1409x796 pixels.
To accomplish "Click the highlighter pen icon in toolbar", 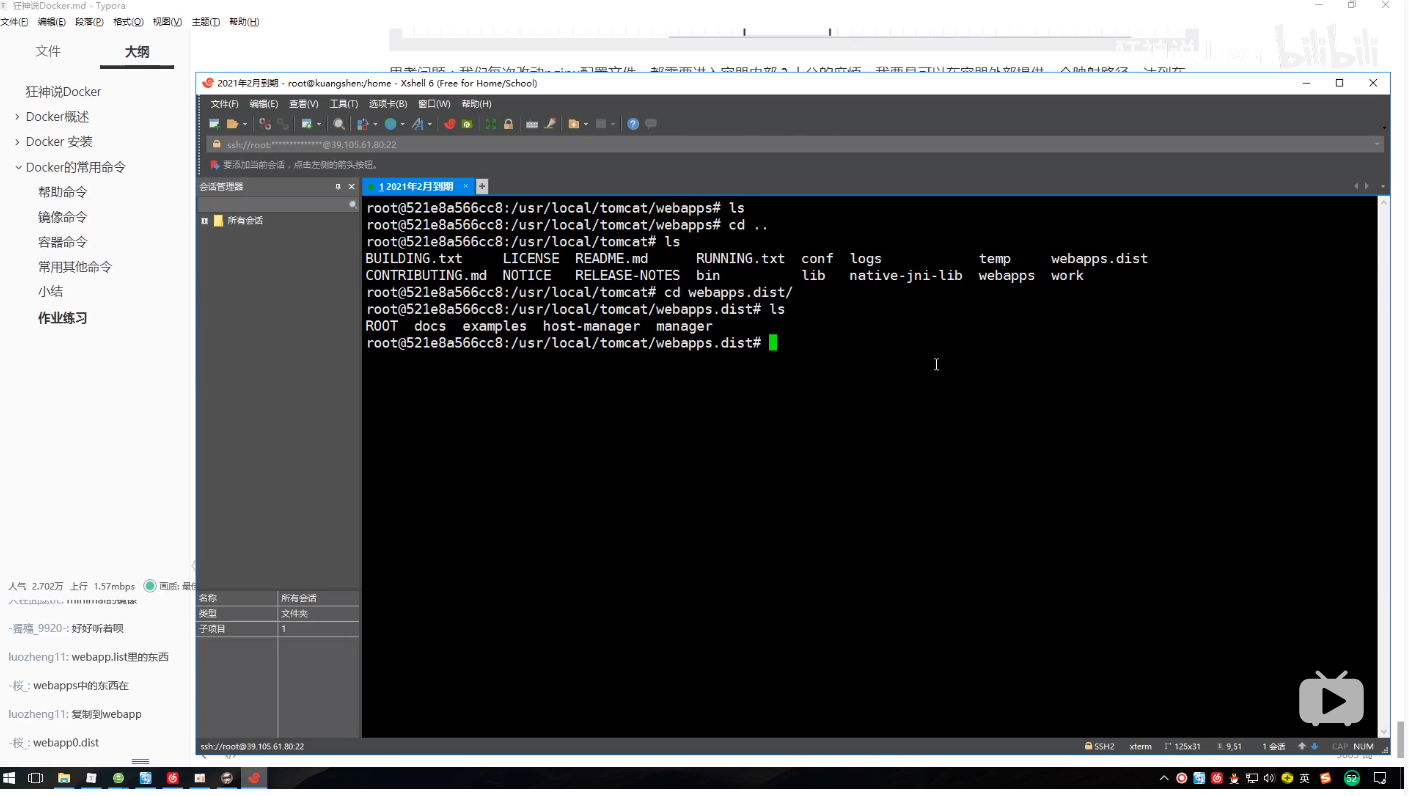I will [x=550, y=124].
